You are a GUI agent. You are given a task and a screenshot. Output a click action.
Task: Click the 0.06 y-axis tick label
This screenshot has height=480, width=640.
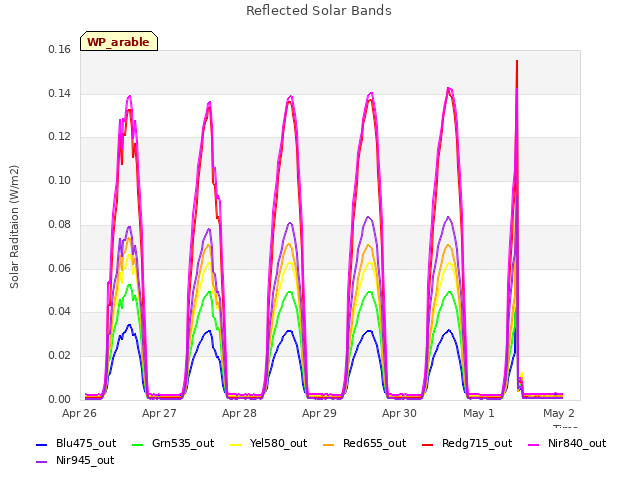(60, 268)
